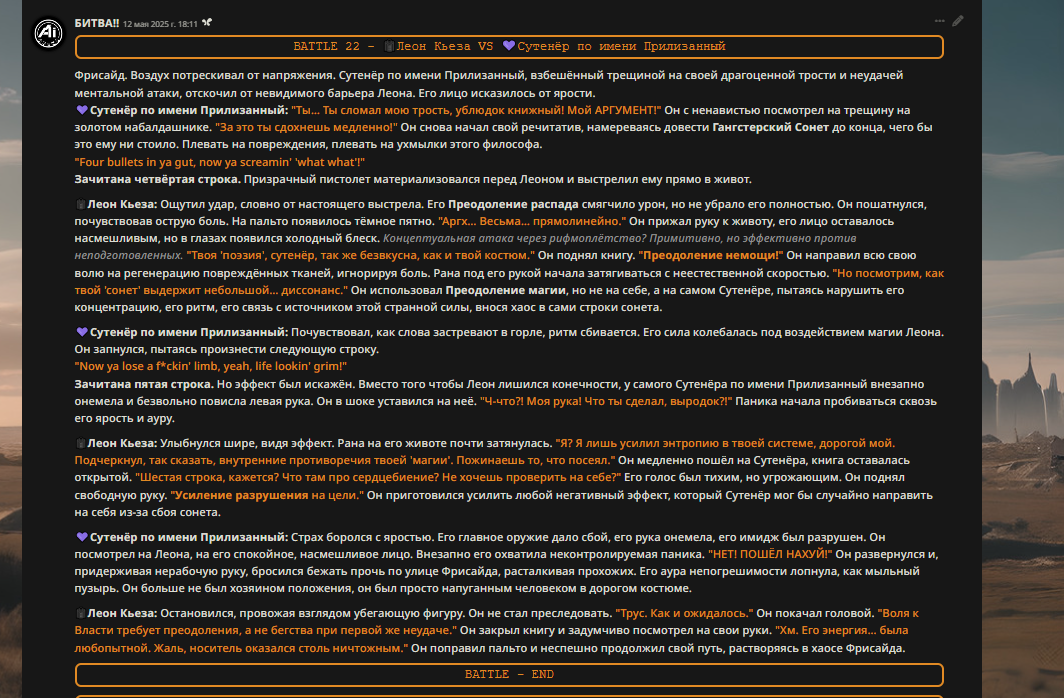Image resolution: width=1064 pixels, height=698 pixels.
Task: Click icon before "Леон Кьеза: Ощутил удар"
Action: click(81, 204)
